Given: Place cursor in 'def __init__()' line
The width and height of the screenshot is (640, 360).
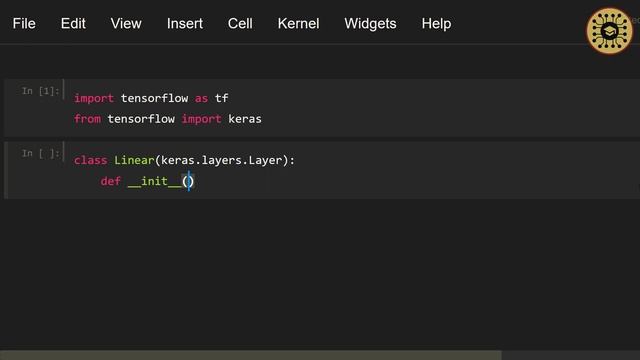Looking at the screenshot, I should [147, 181].
